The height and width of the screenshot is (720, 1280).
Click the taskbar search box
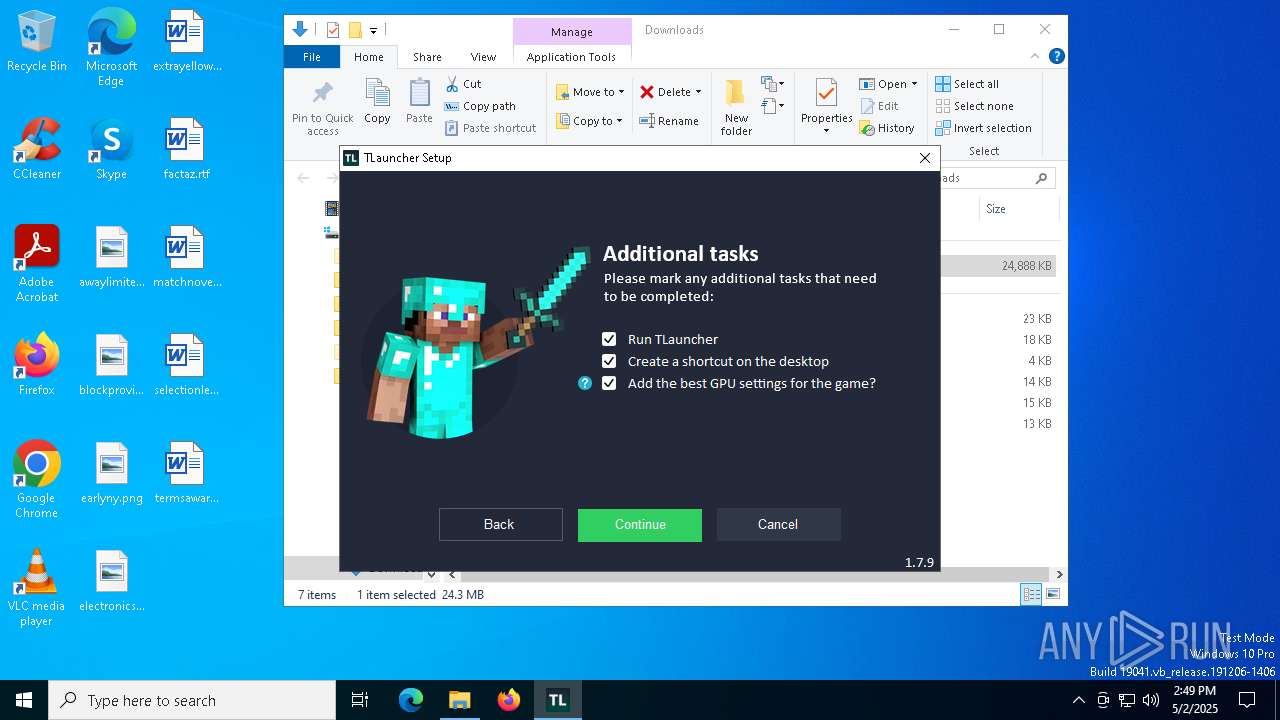tap(192, 700)
